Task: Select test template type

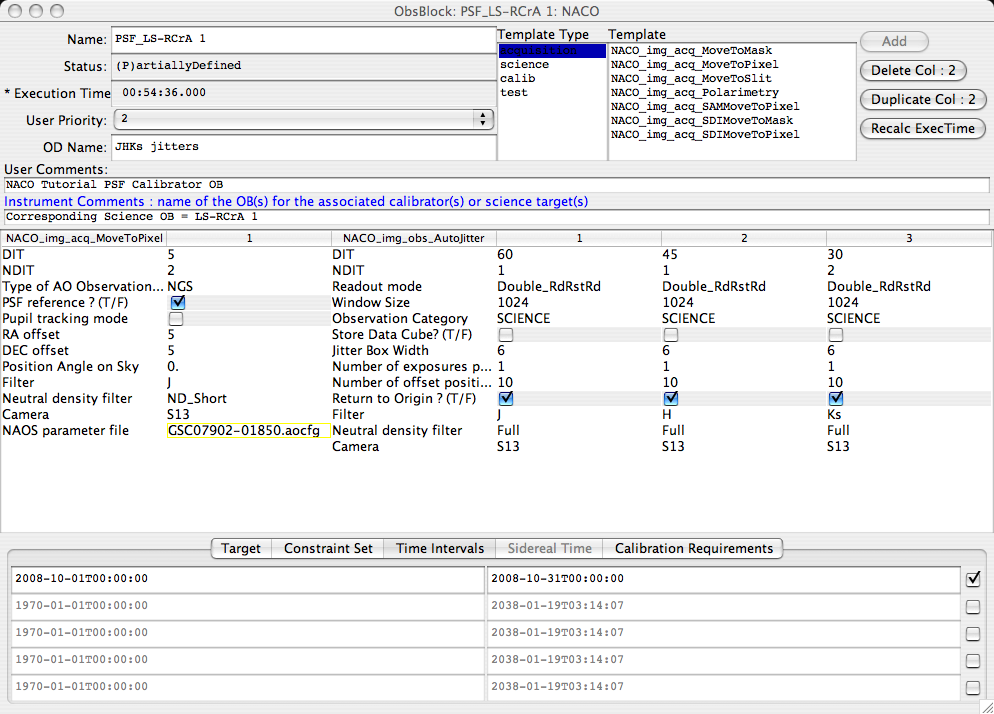Action: 552,93
